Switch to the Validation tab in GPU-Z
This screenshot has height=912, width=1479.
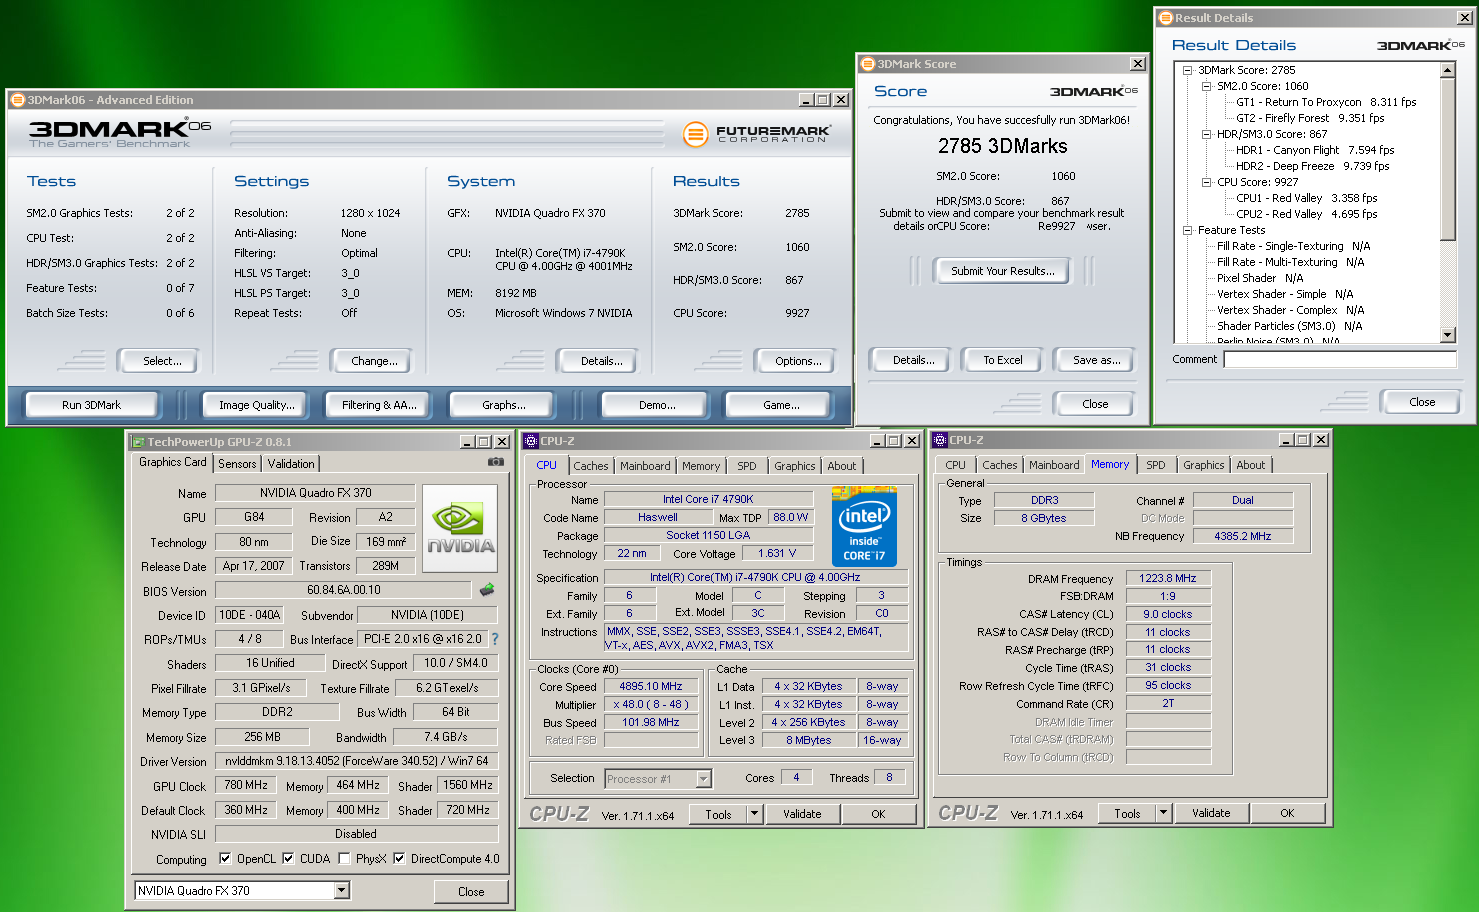(291, 464)
